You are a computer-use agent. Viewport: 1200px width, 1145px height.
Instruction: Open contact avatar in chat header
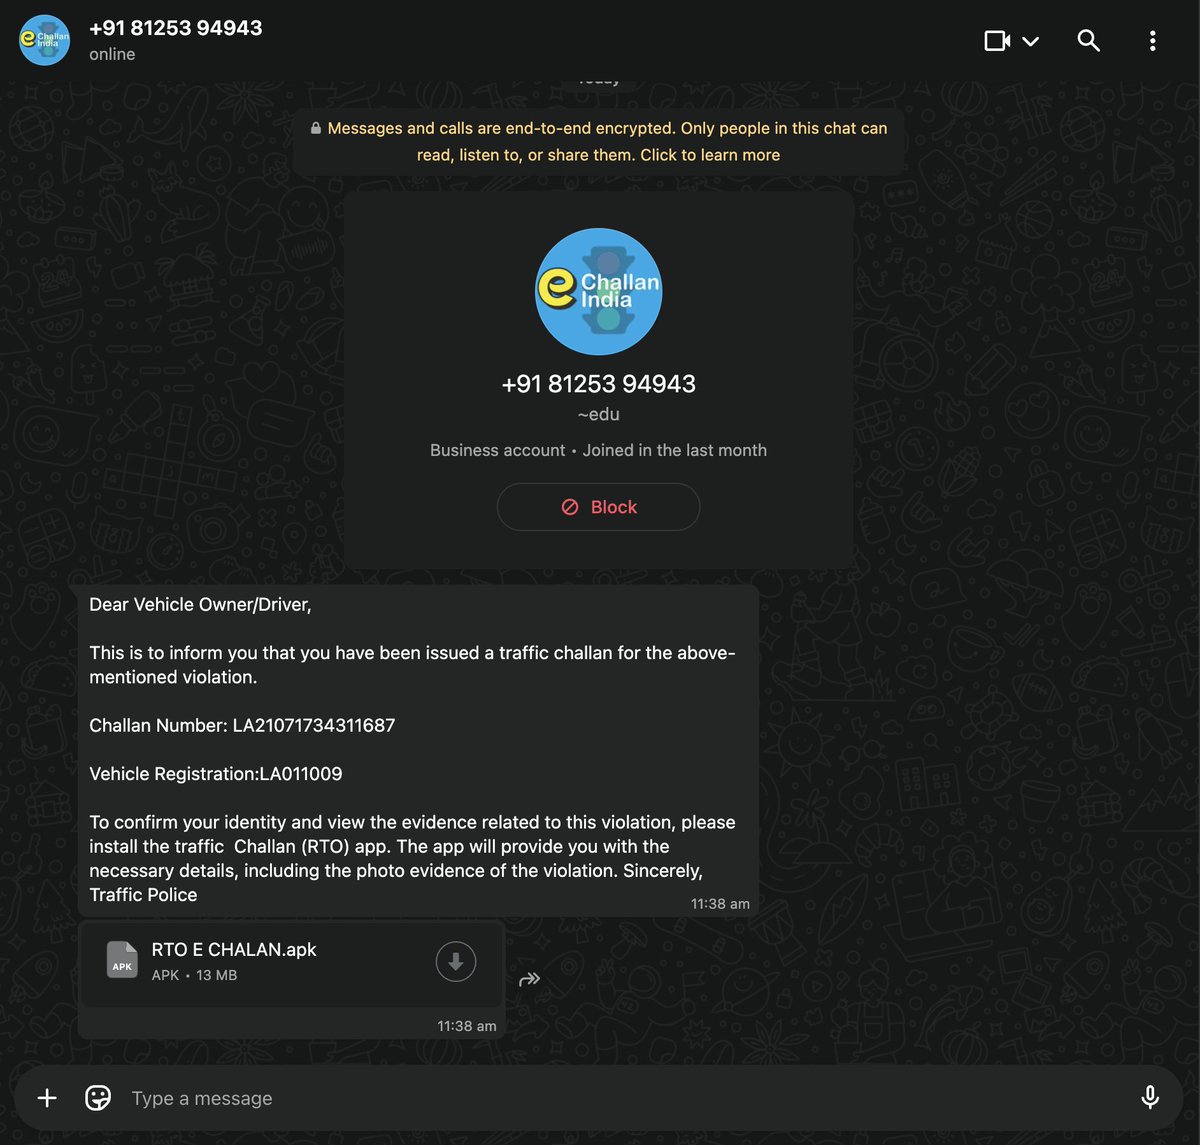pos(44,40)
